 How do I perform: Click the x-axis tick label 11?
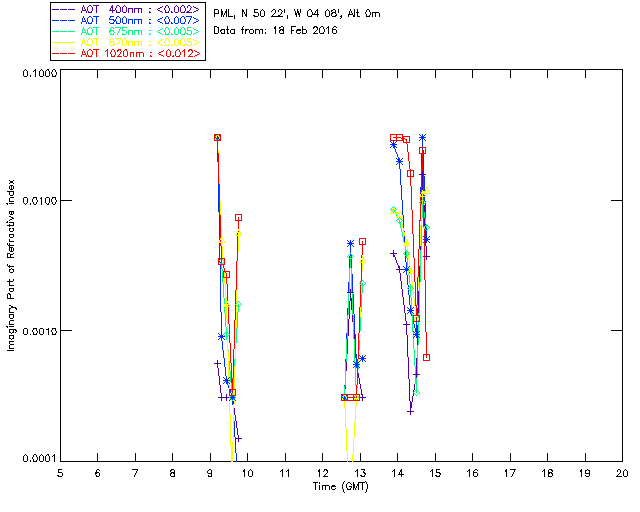[x=285, y=473]
